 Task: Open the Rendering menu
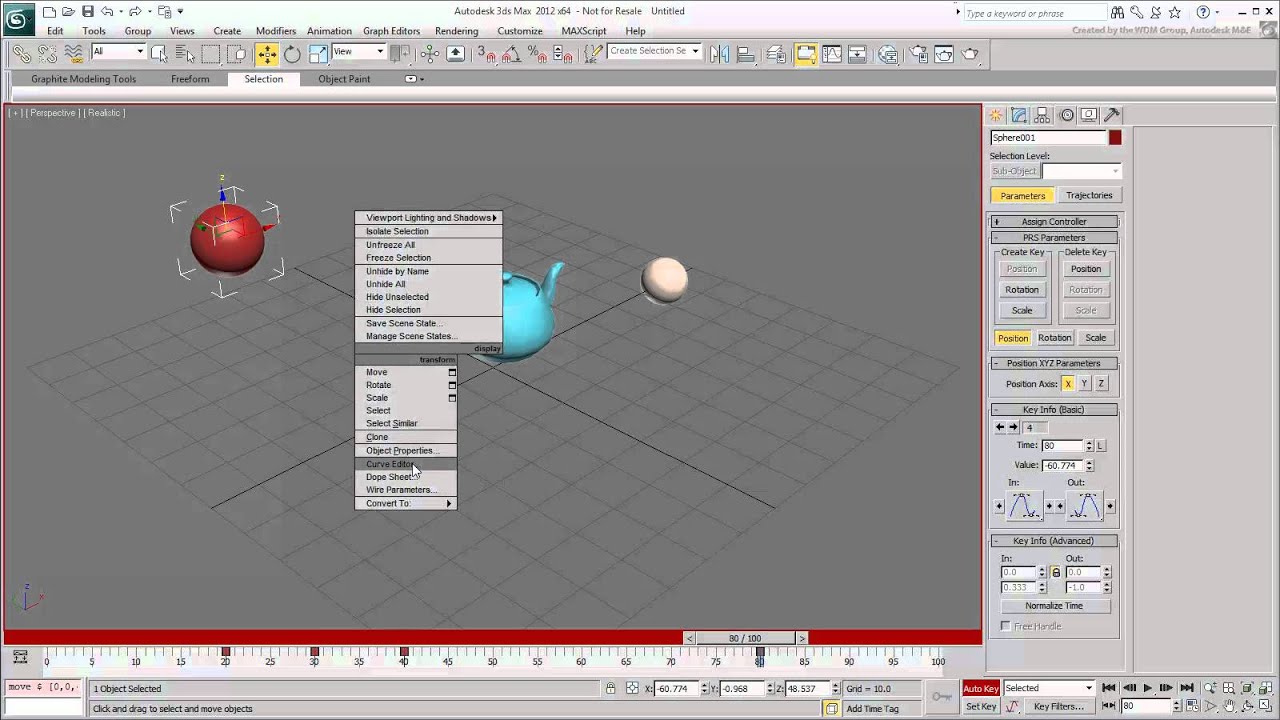click(x=456, y=31)
